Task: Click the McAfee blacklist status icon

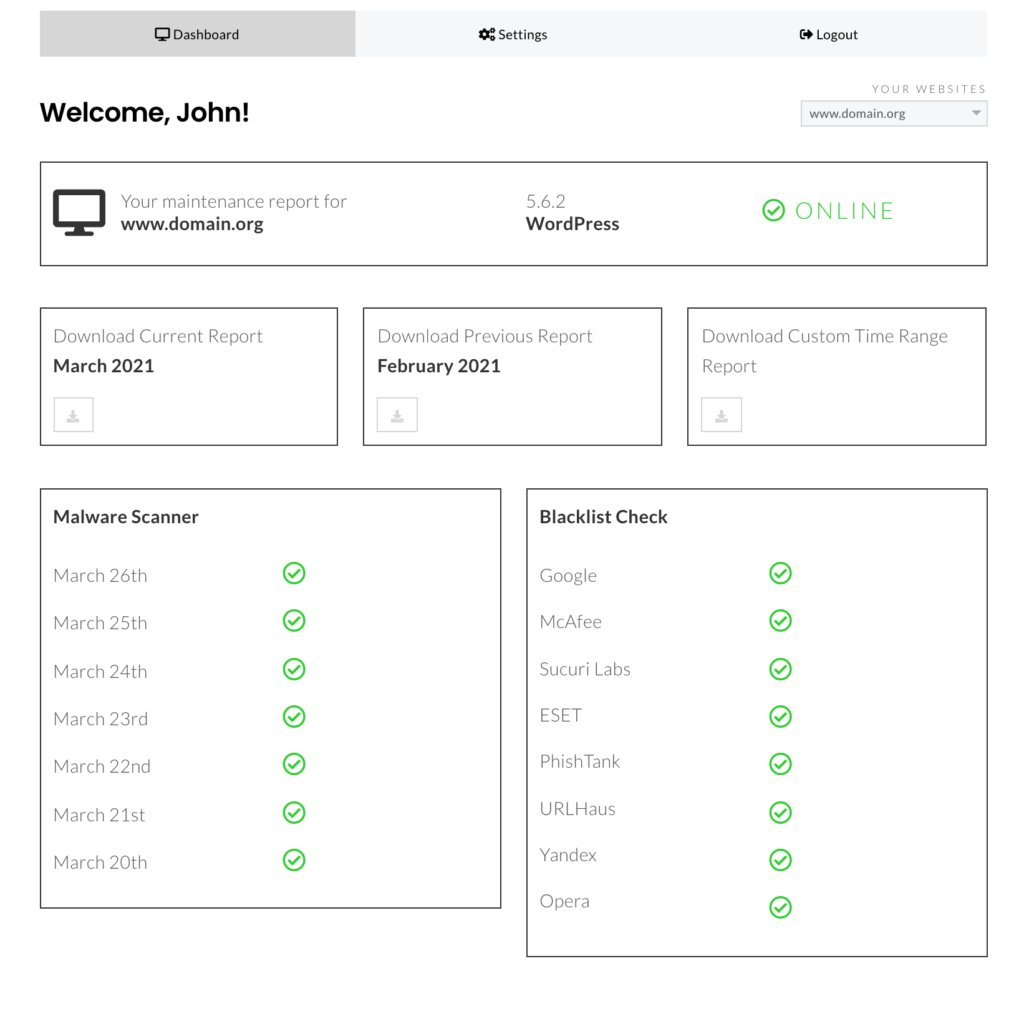Action: coord(780,621)
